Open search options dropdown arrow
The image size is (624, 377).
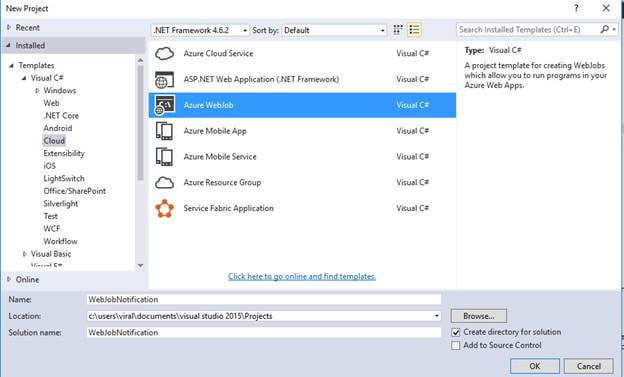coord(614,29)
